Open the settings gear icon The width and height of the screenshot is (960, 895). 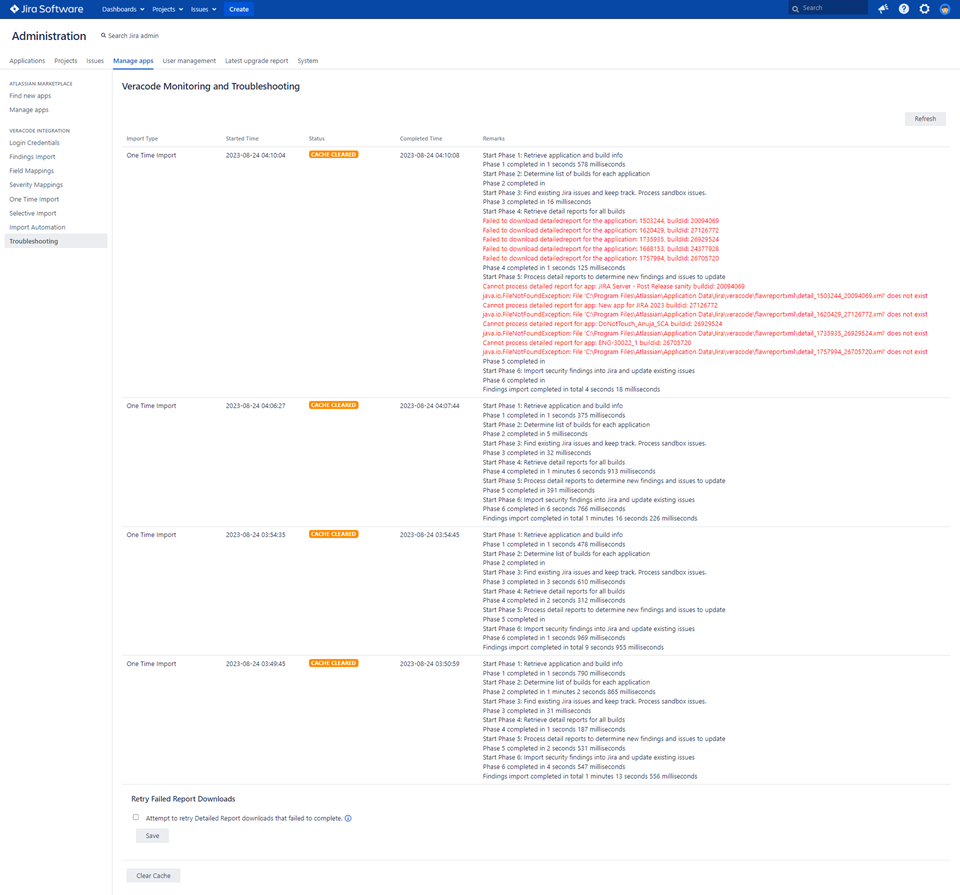924,9
